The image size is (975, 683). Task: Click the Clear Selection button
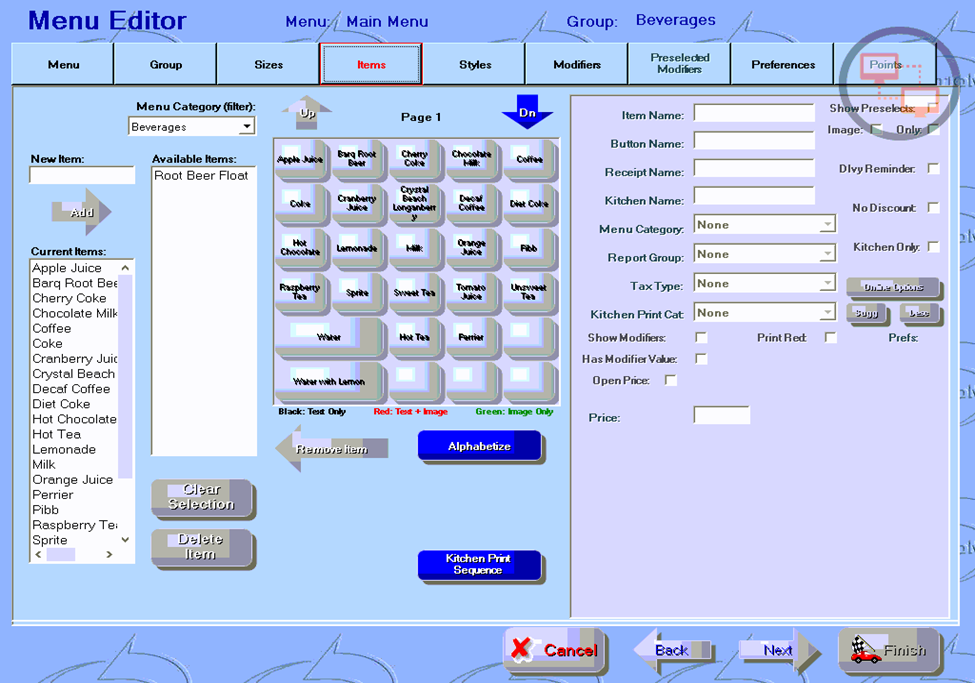click(203, 498)
